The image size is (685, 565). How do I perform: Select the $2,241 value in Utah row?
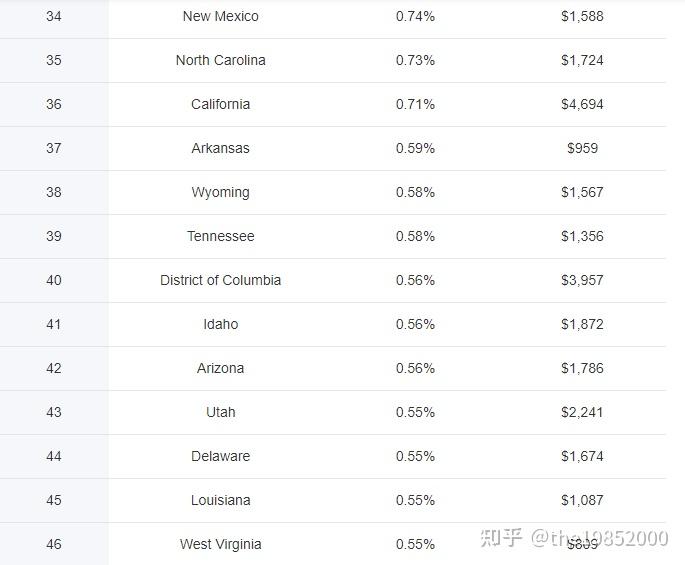pyautogui.click(x=582, y=412)
